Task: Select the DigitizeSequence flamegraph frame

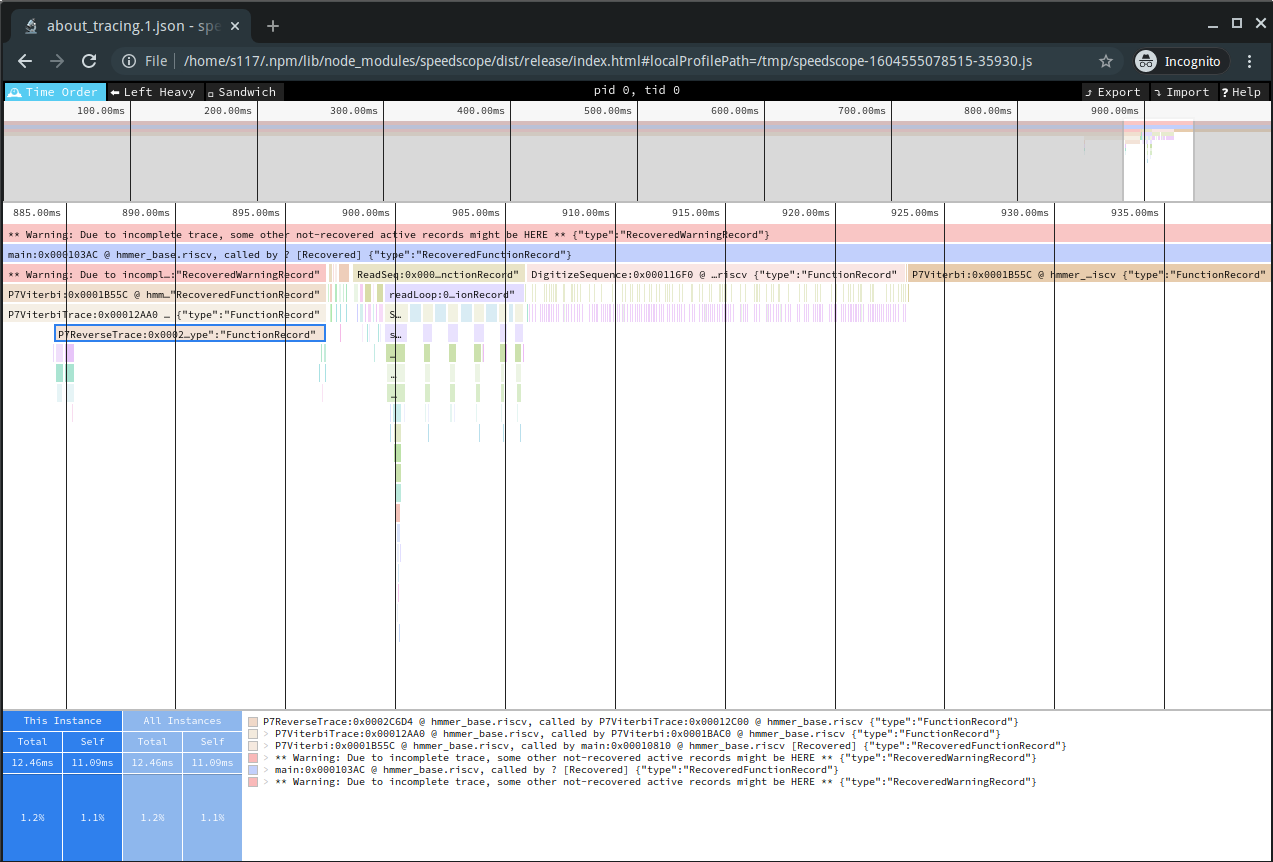Action: 714,274
